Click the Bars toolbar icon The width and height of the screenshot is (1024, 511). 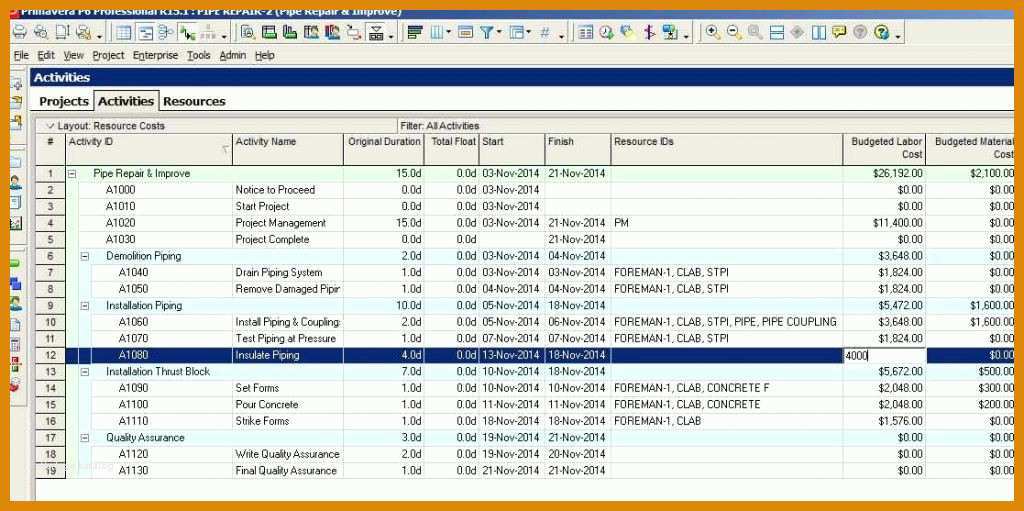[x=414, y=32]
